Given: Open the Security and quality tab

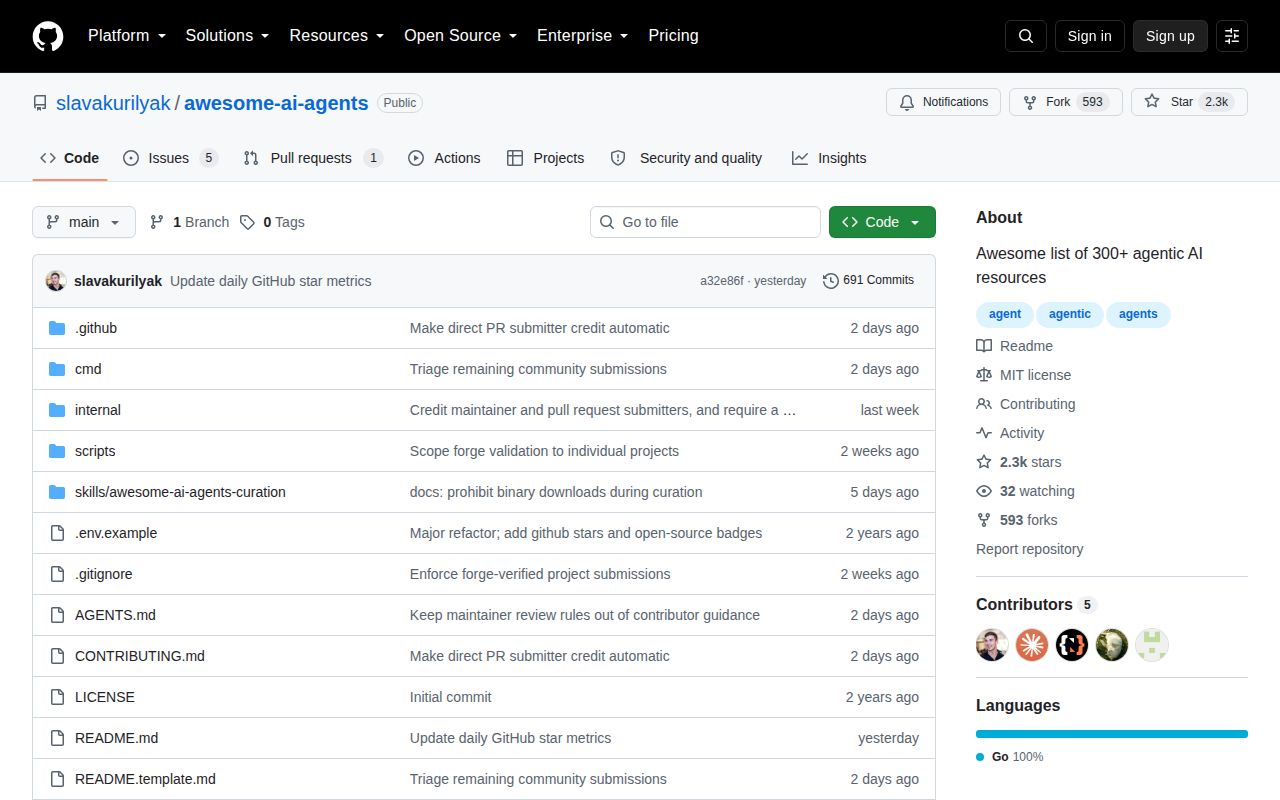Looking at the screenshot, I should coord(686,158).
